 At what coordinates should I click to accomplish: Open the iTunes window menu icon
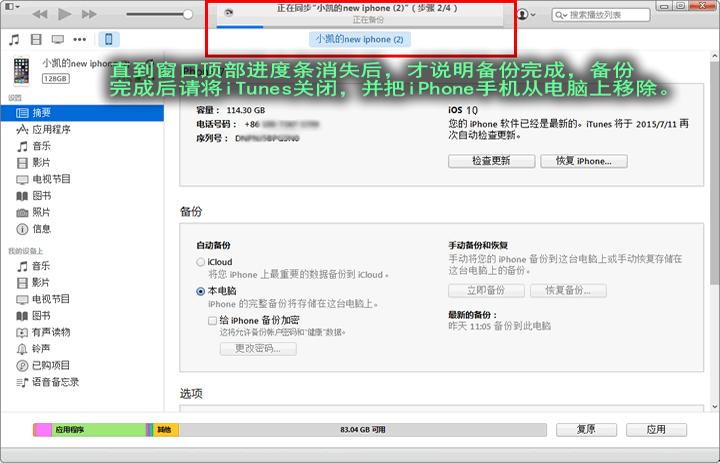tap(12, 6)
